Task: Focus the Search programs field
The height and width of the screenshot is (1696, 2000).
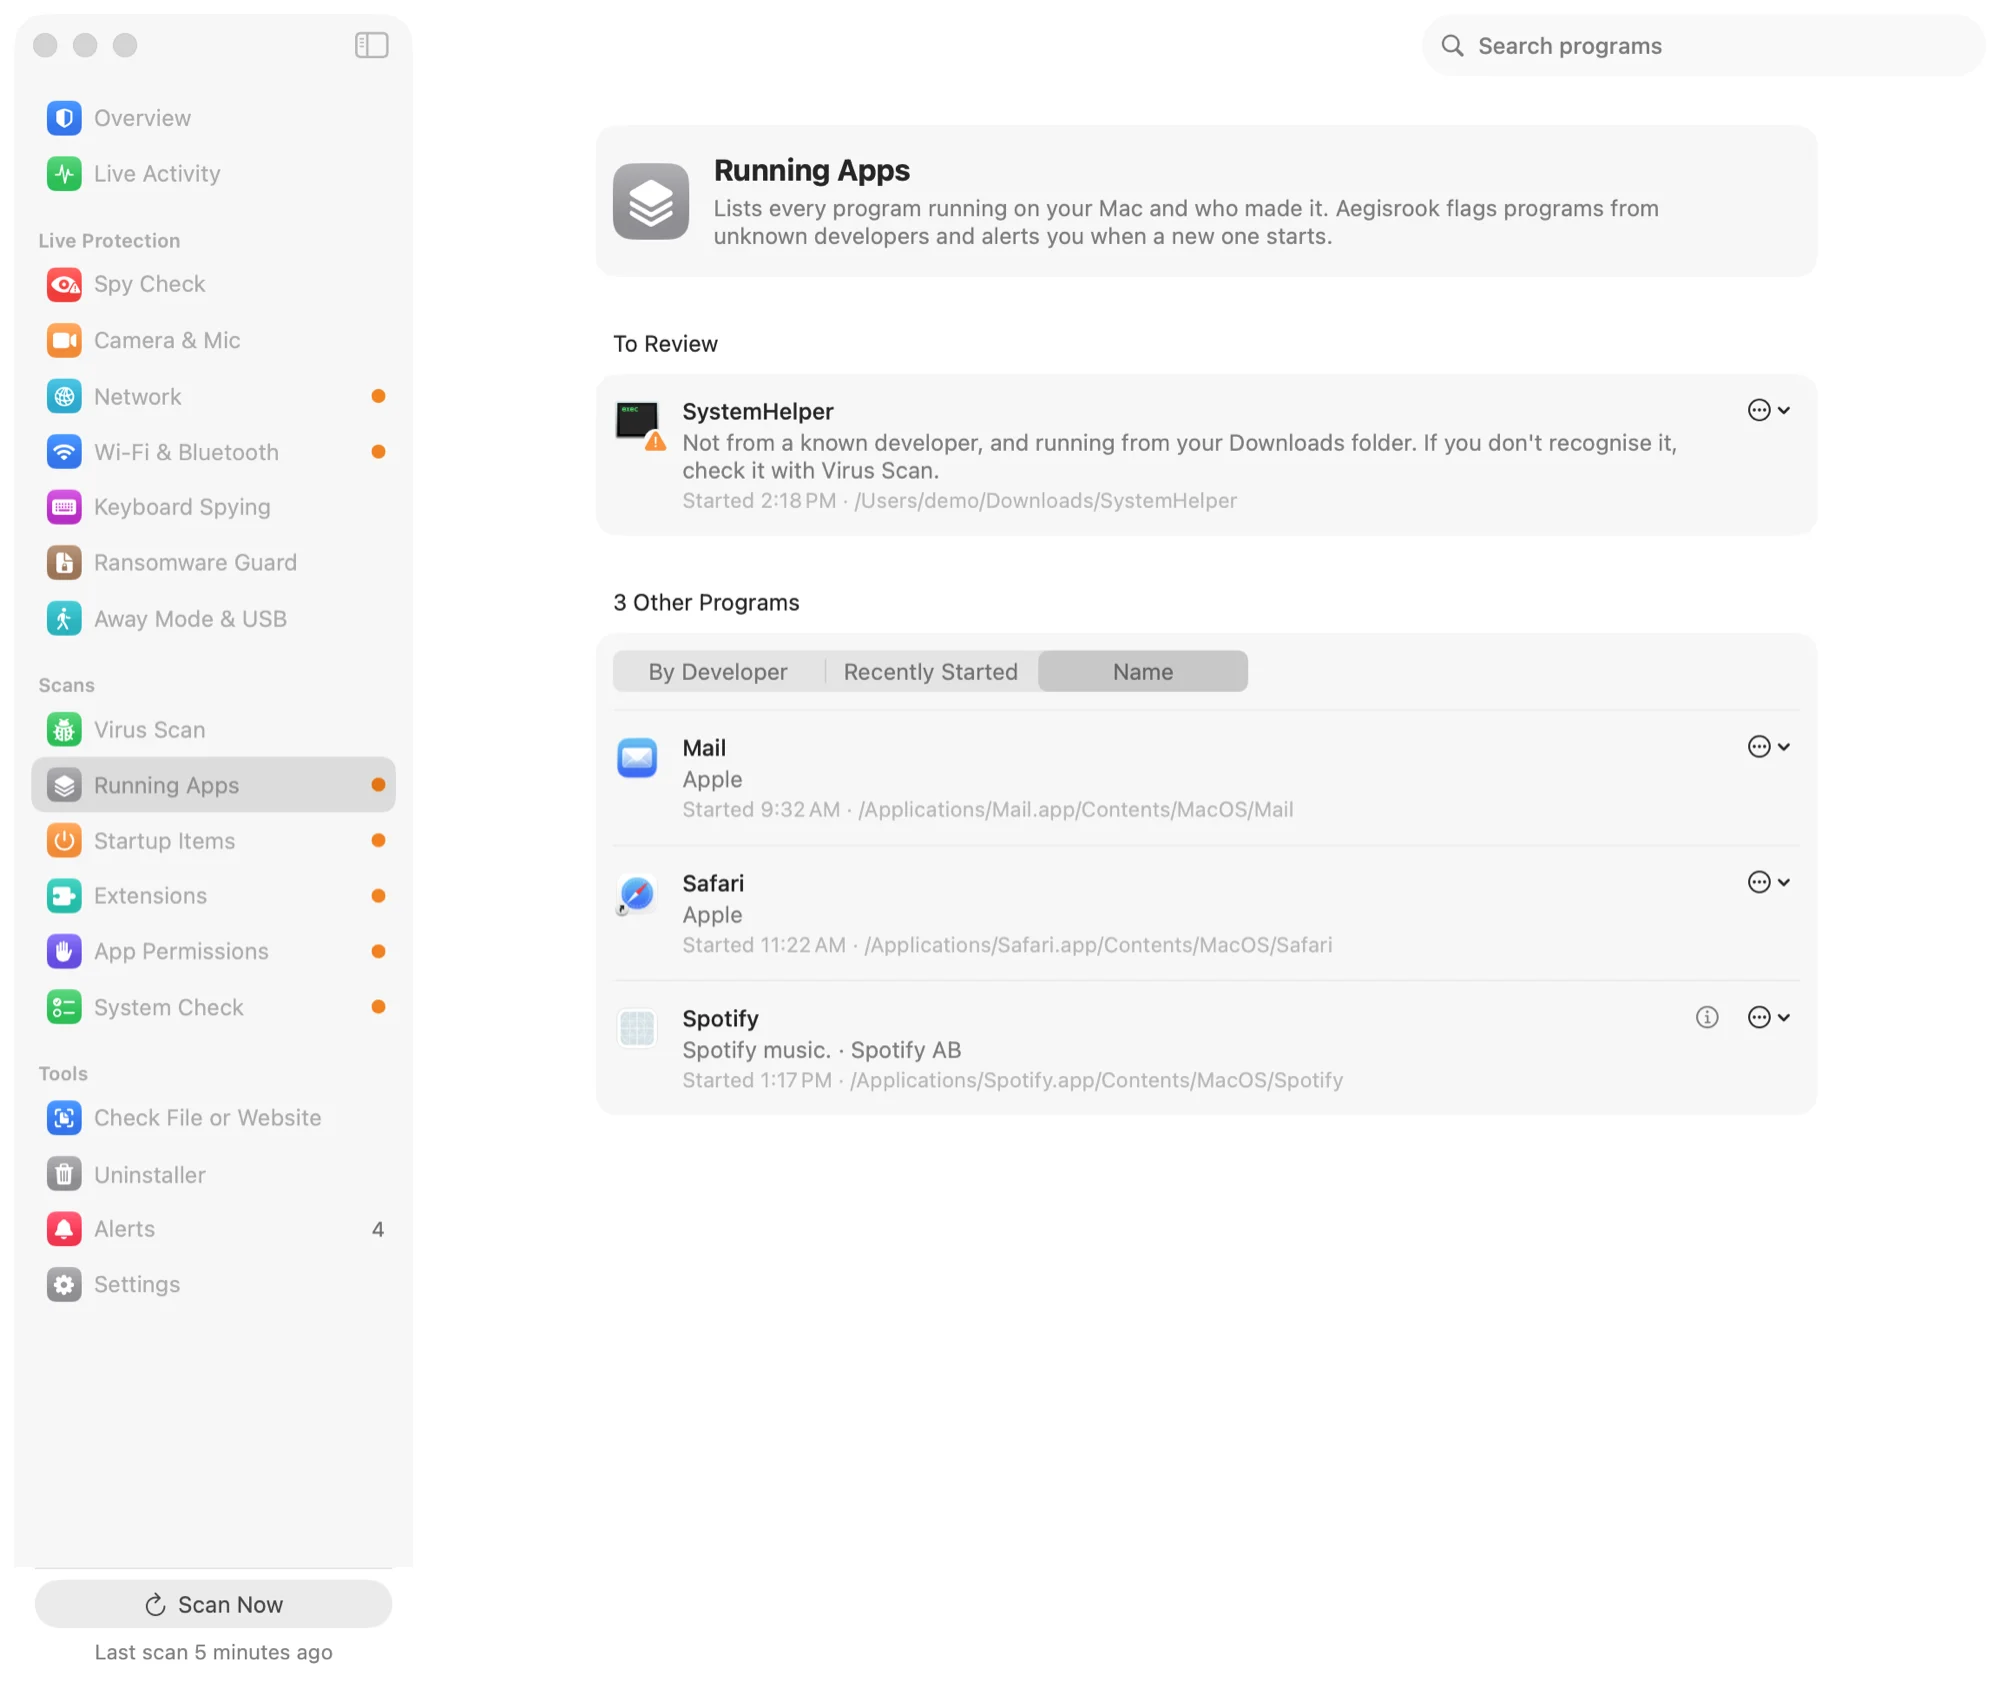Action: click(x=1703, y=46)
